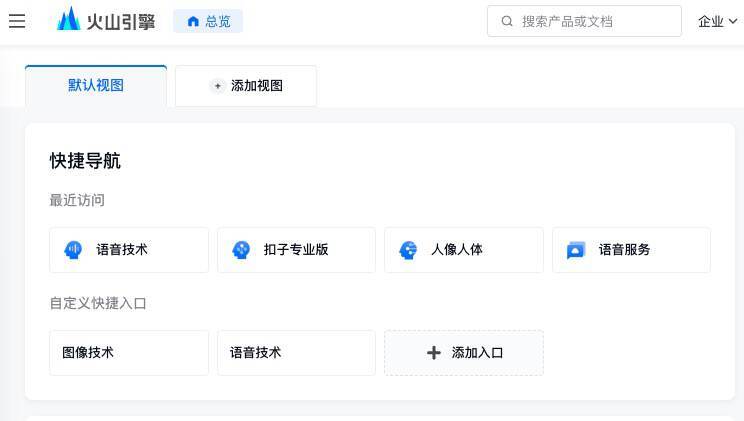Viewport: 744px width, 421px height.
Task: Open the custom 图像技术 shortcut
Action: pos(129,353)
